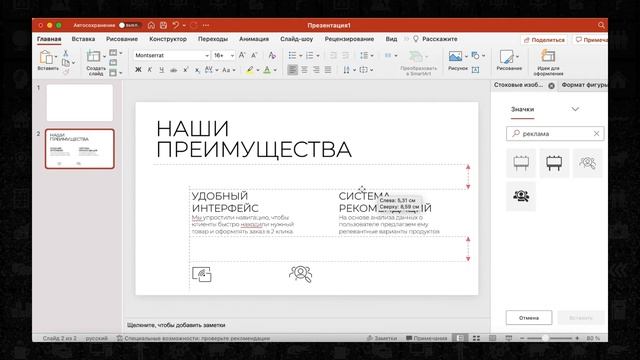Click the numbered list icon
Screen dimensions: 640x360
(x=310, y=56)
